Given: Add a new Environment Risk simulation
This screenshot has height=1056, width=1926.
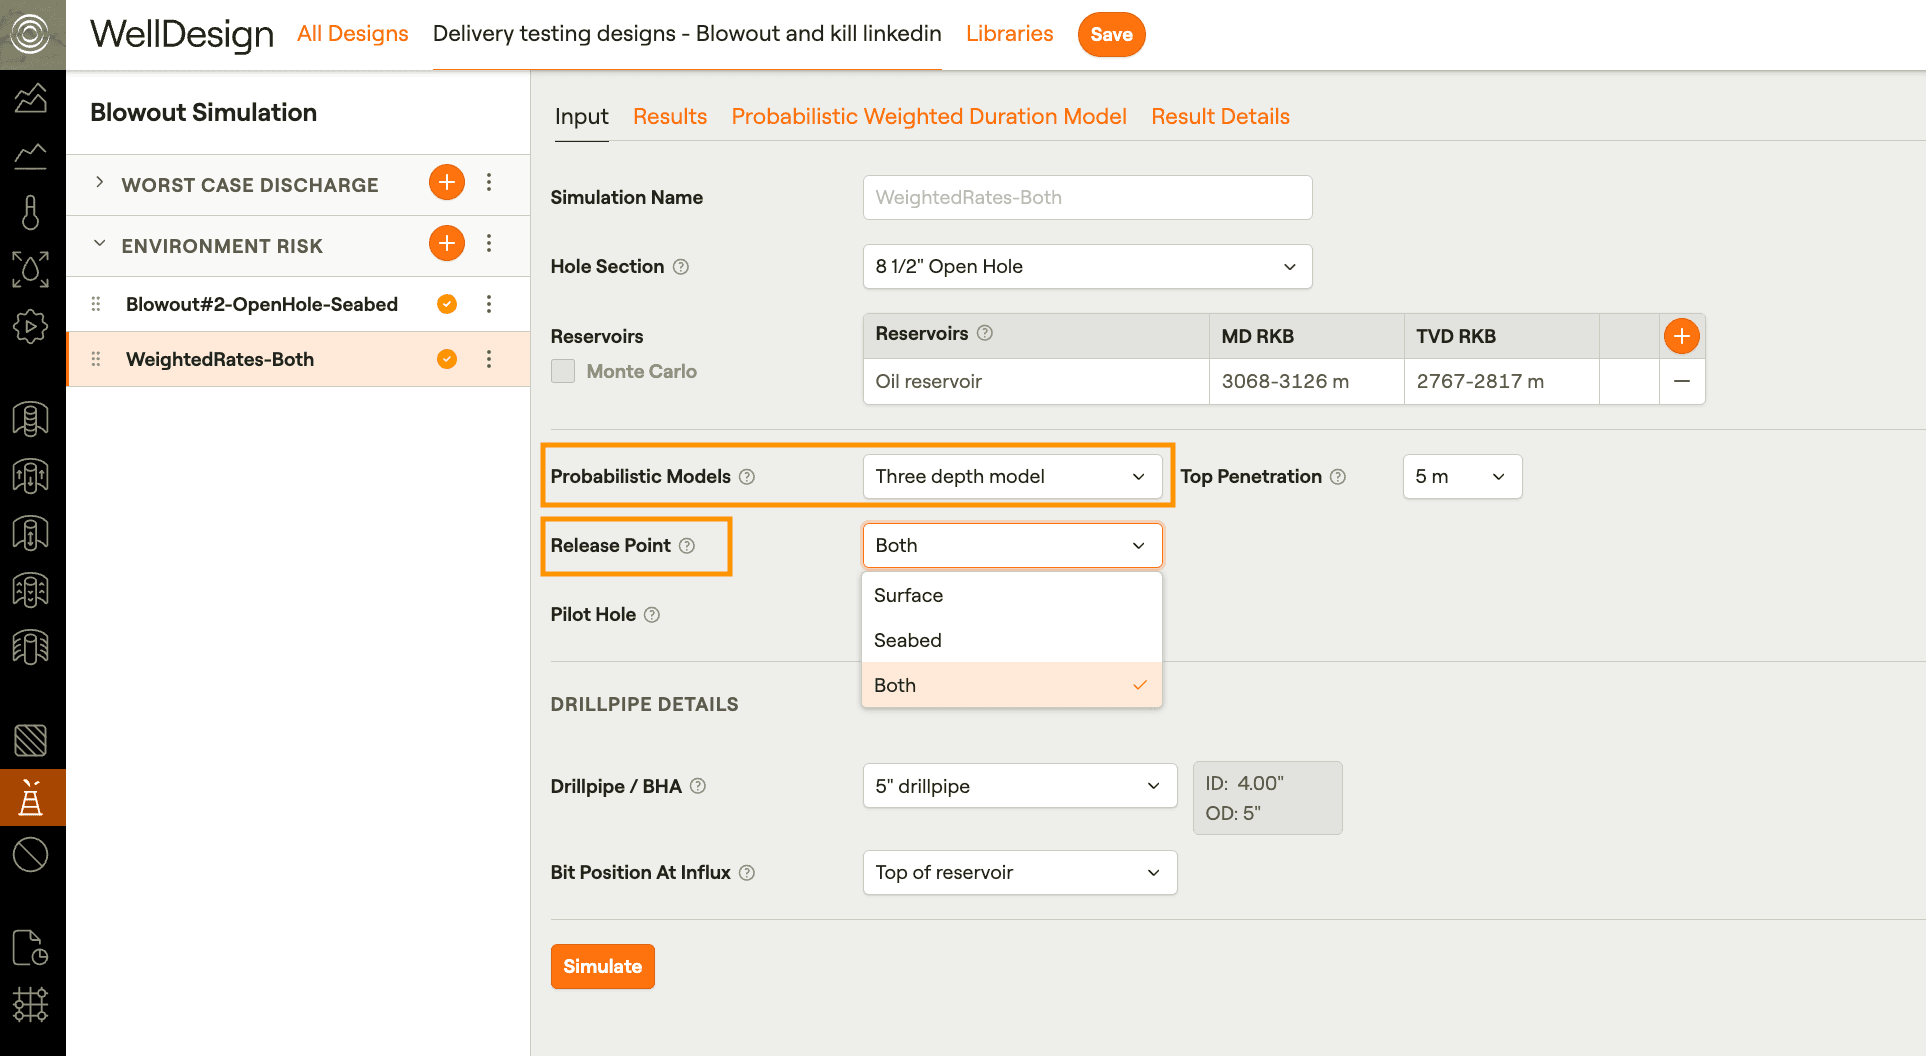Looking at the screenshot, I should [x=446, y=244].
